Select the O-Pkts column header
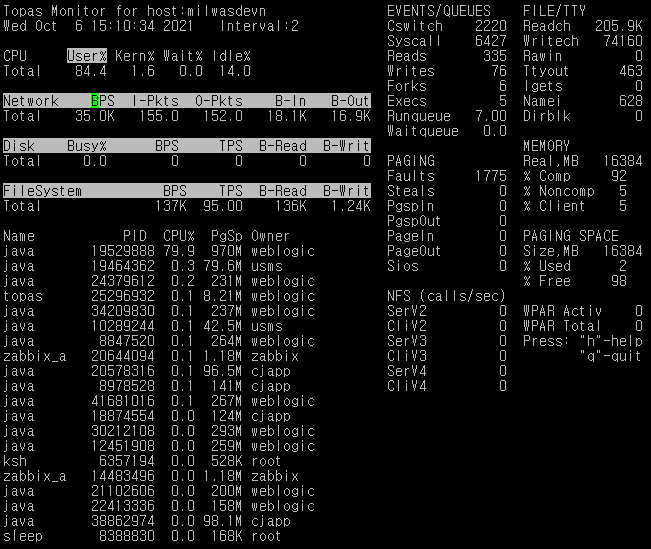The image size is (651, 549). 219,101
